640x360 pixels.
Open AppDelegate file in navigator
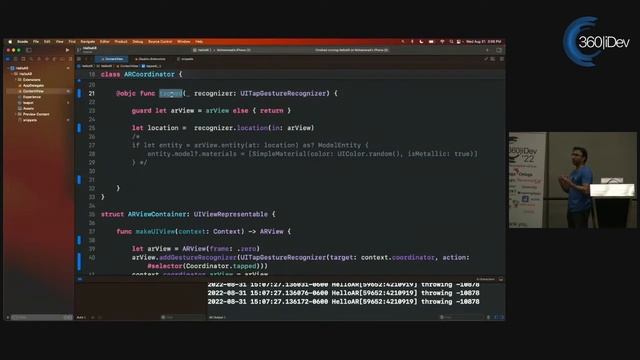click(x=33, y=86)
